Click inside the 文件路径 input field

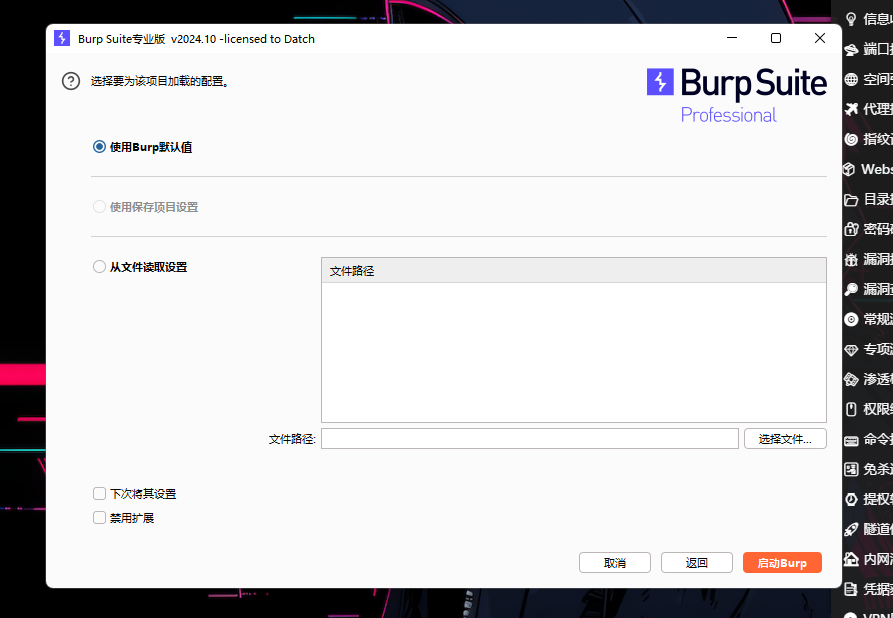[530, 438]
